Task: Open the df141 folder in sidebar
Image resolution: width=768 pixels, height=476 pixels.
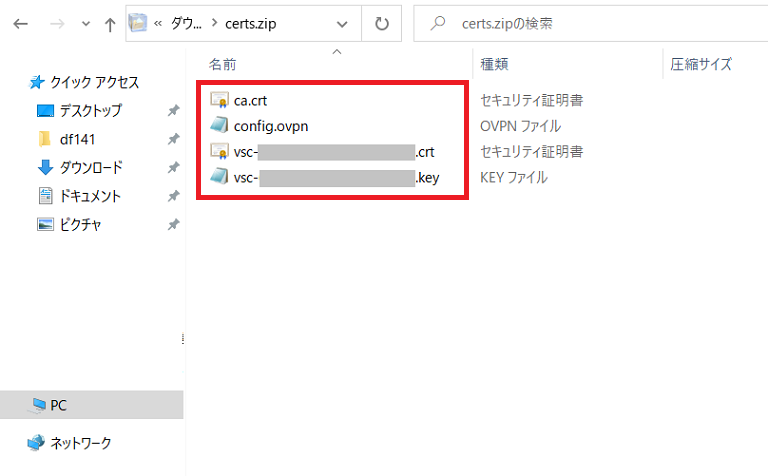Action: coord(77,139)
